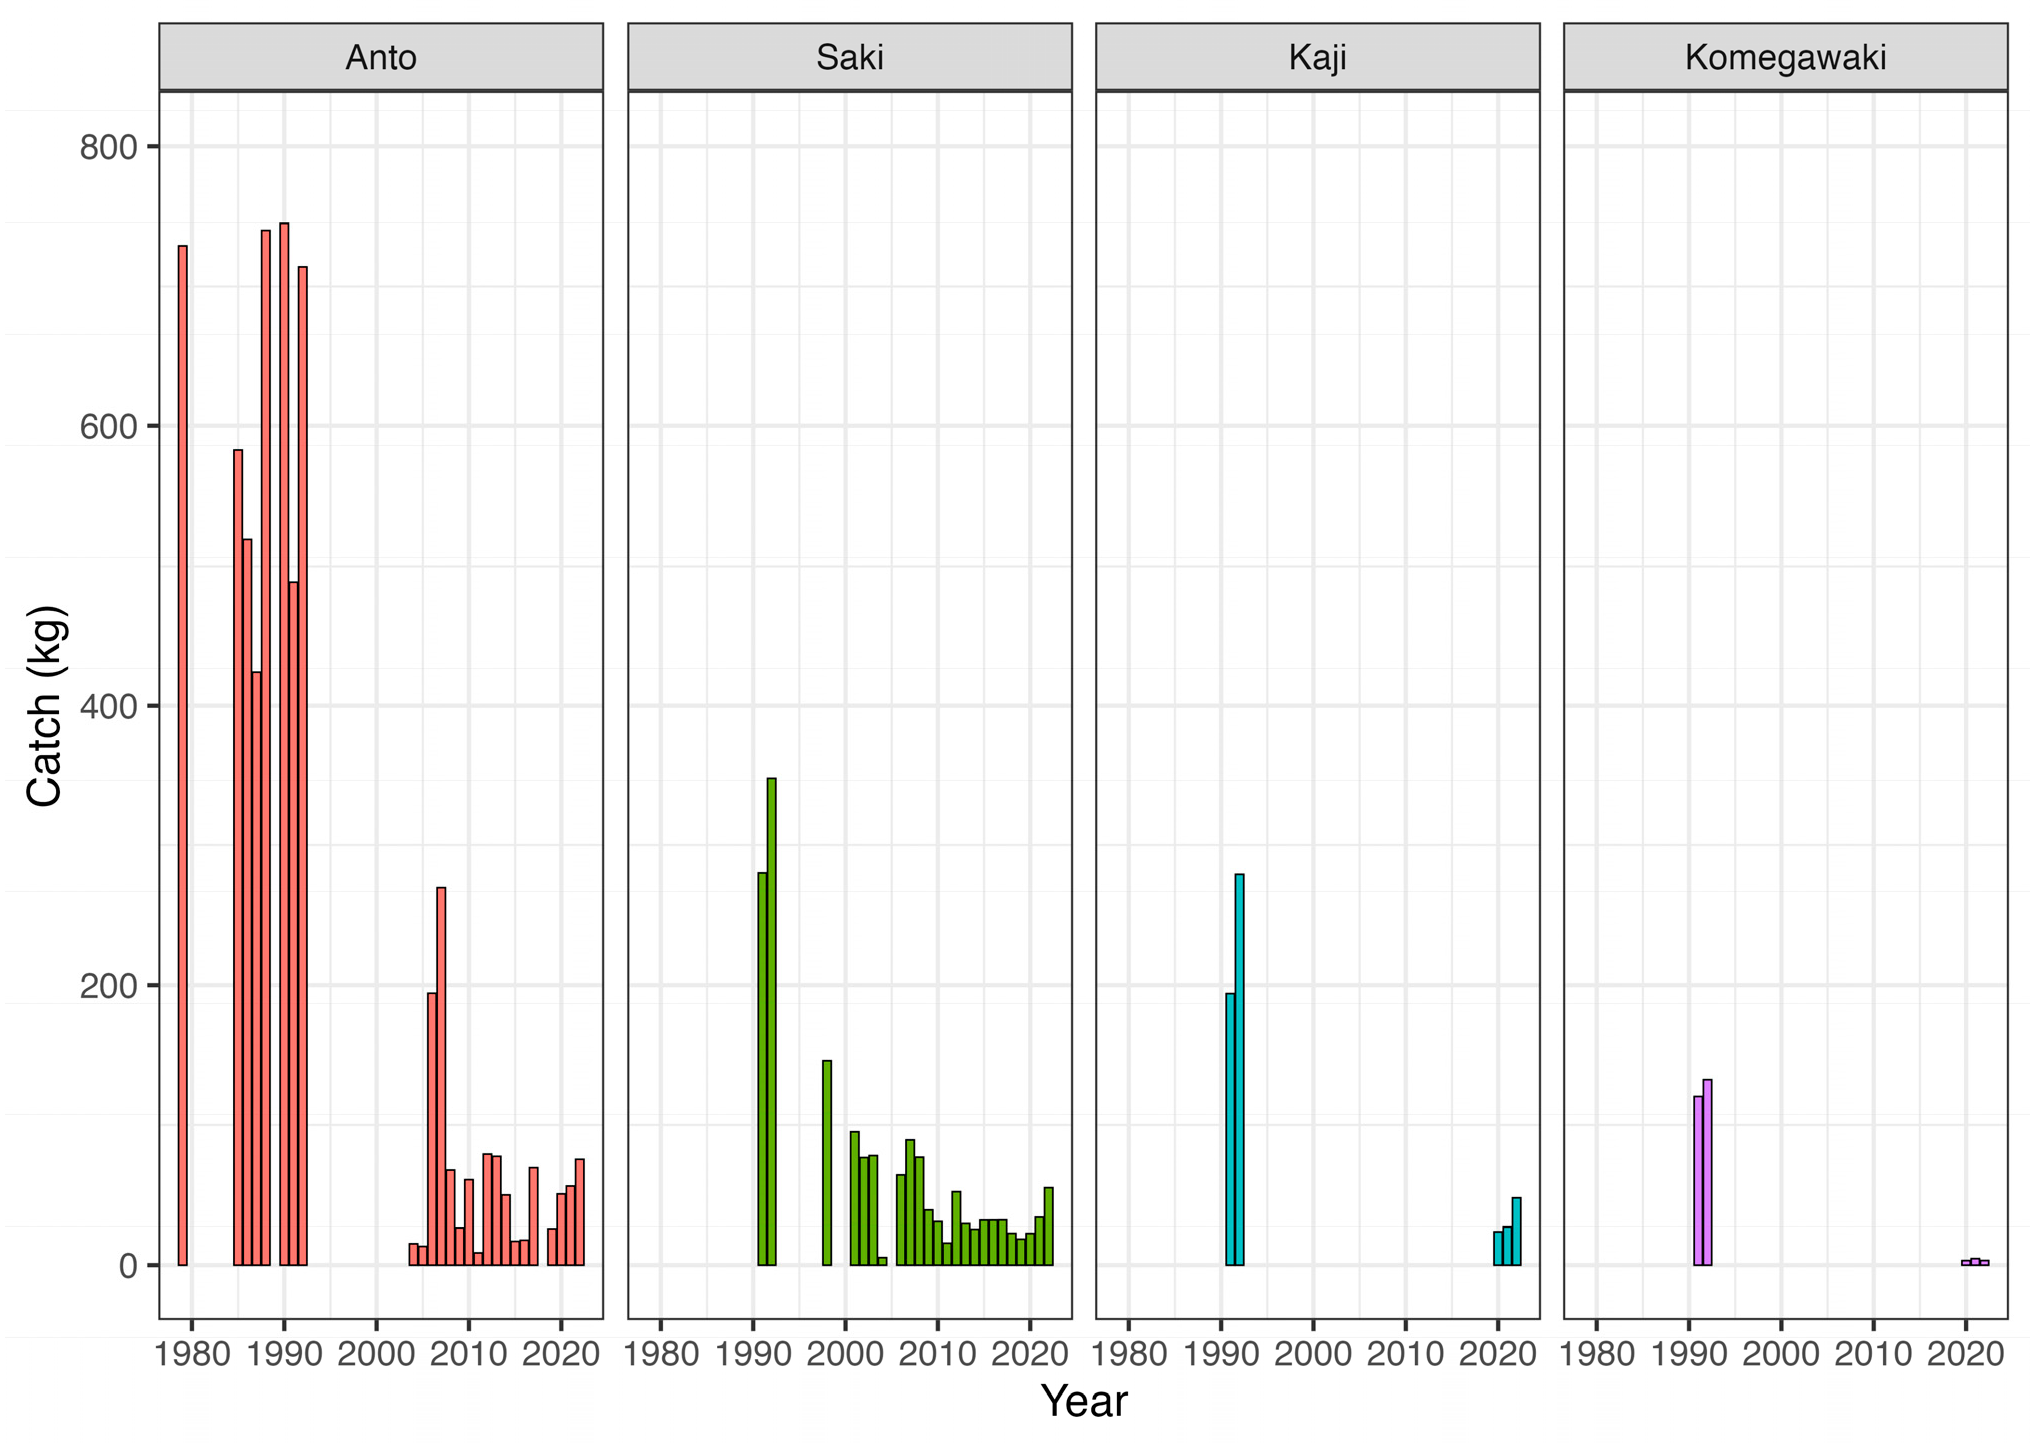Click the Komegawaki facet header
The width and height of the screenshot is (2030, 1444).
coord(1785,57)
